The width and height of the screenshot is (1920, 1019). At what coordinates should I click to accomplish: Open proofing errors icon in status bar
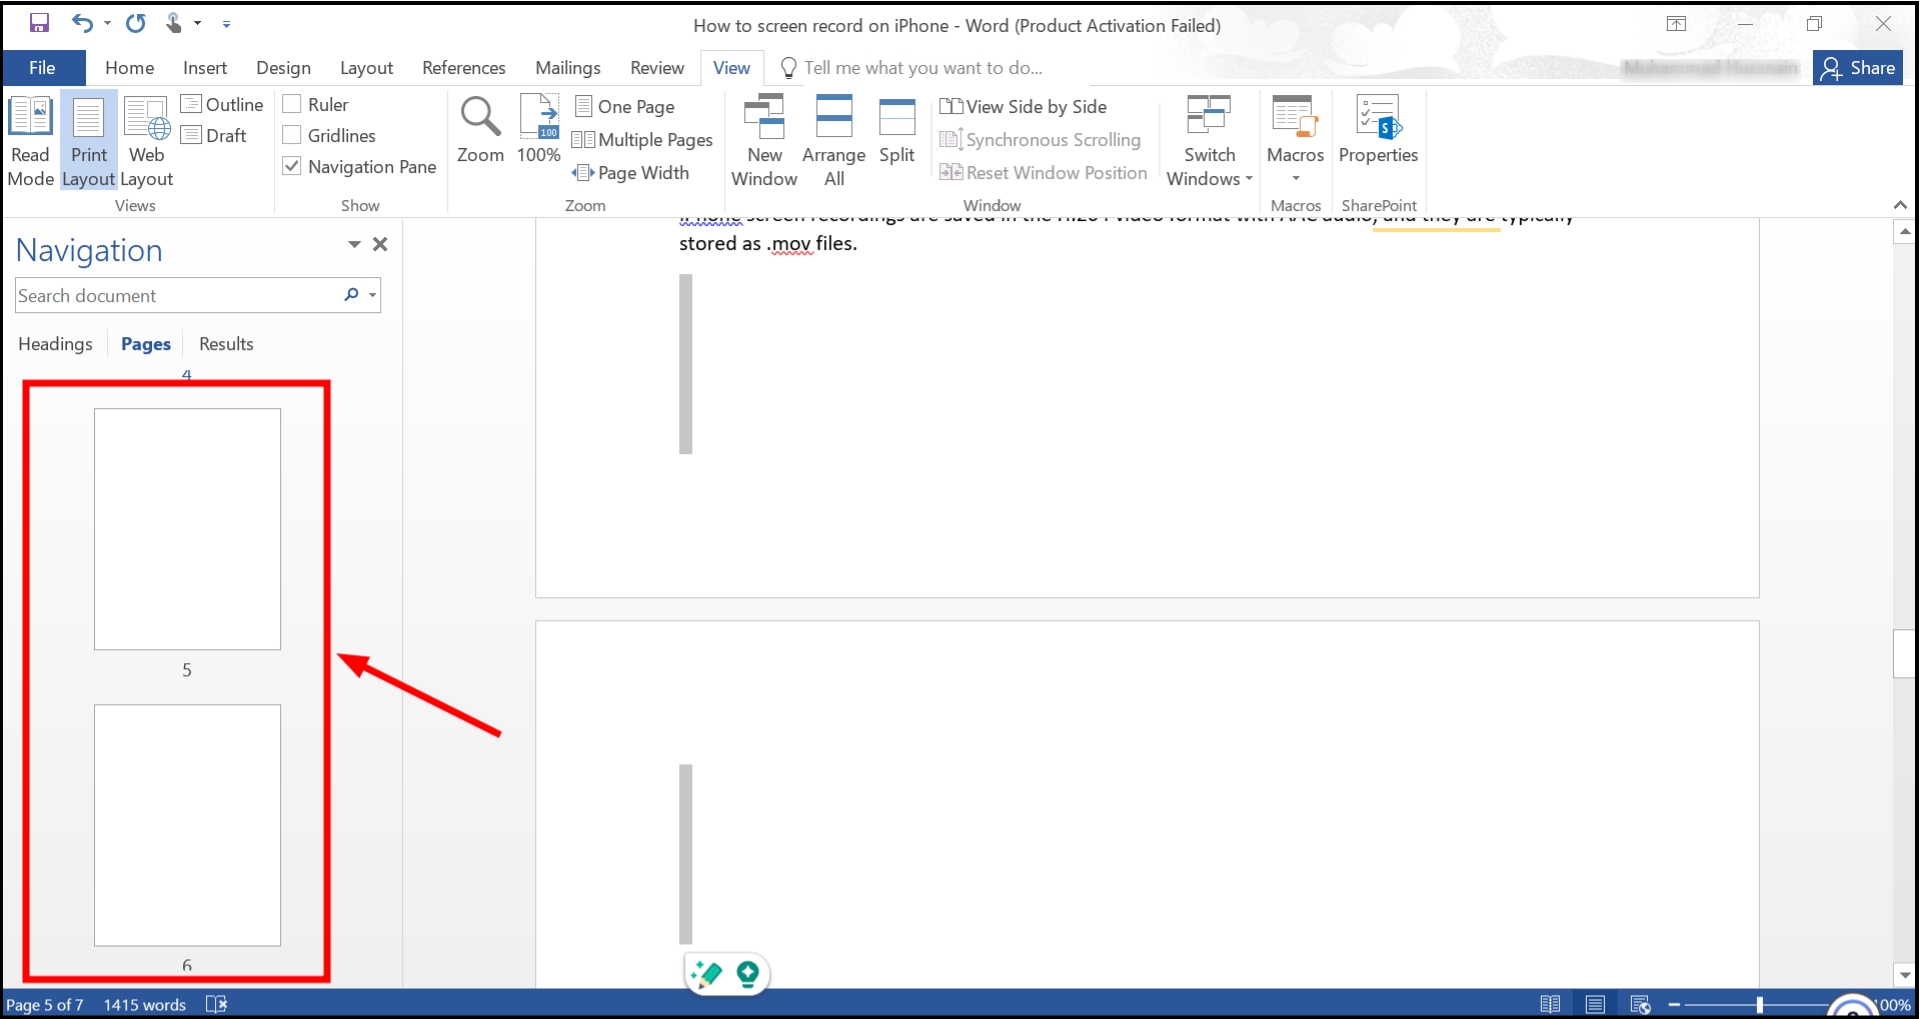(x=216, y=1004)
